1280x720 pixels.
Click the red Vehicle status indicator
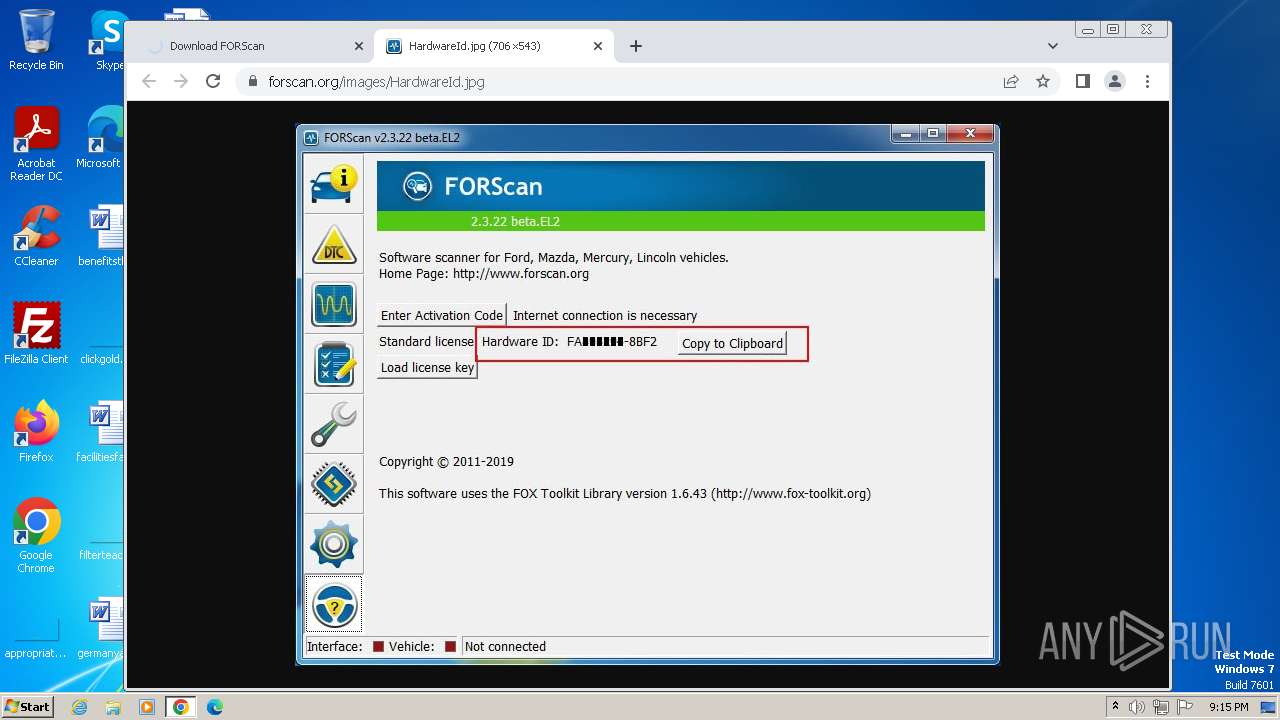450,647
